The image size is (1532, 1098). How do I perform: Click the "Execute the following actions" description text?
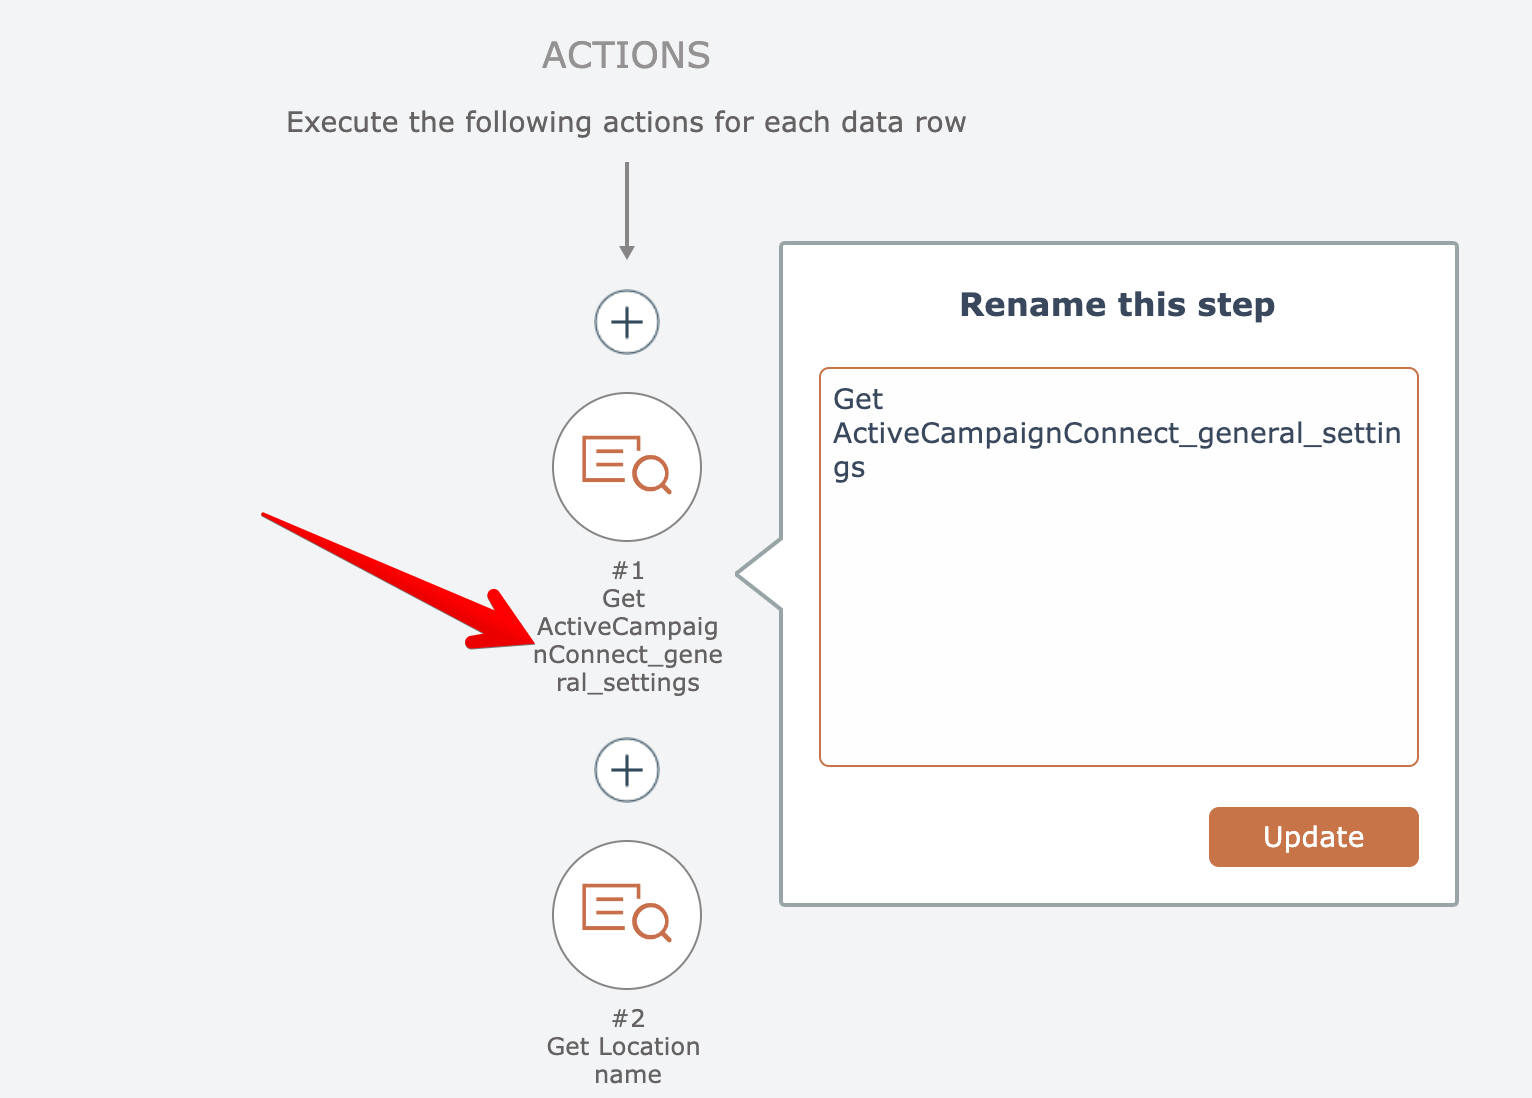click(x=626, y=122)
